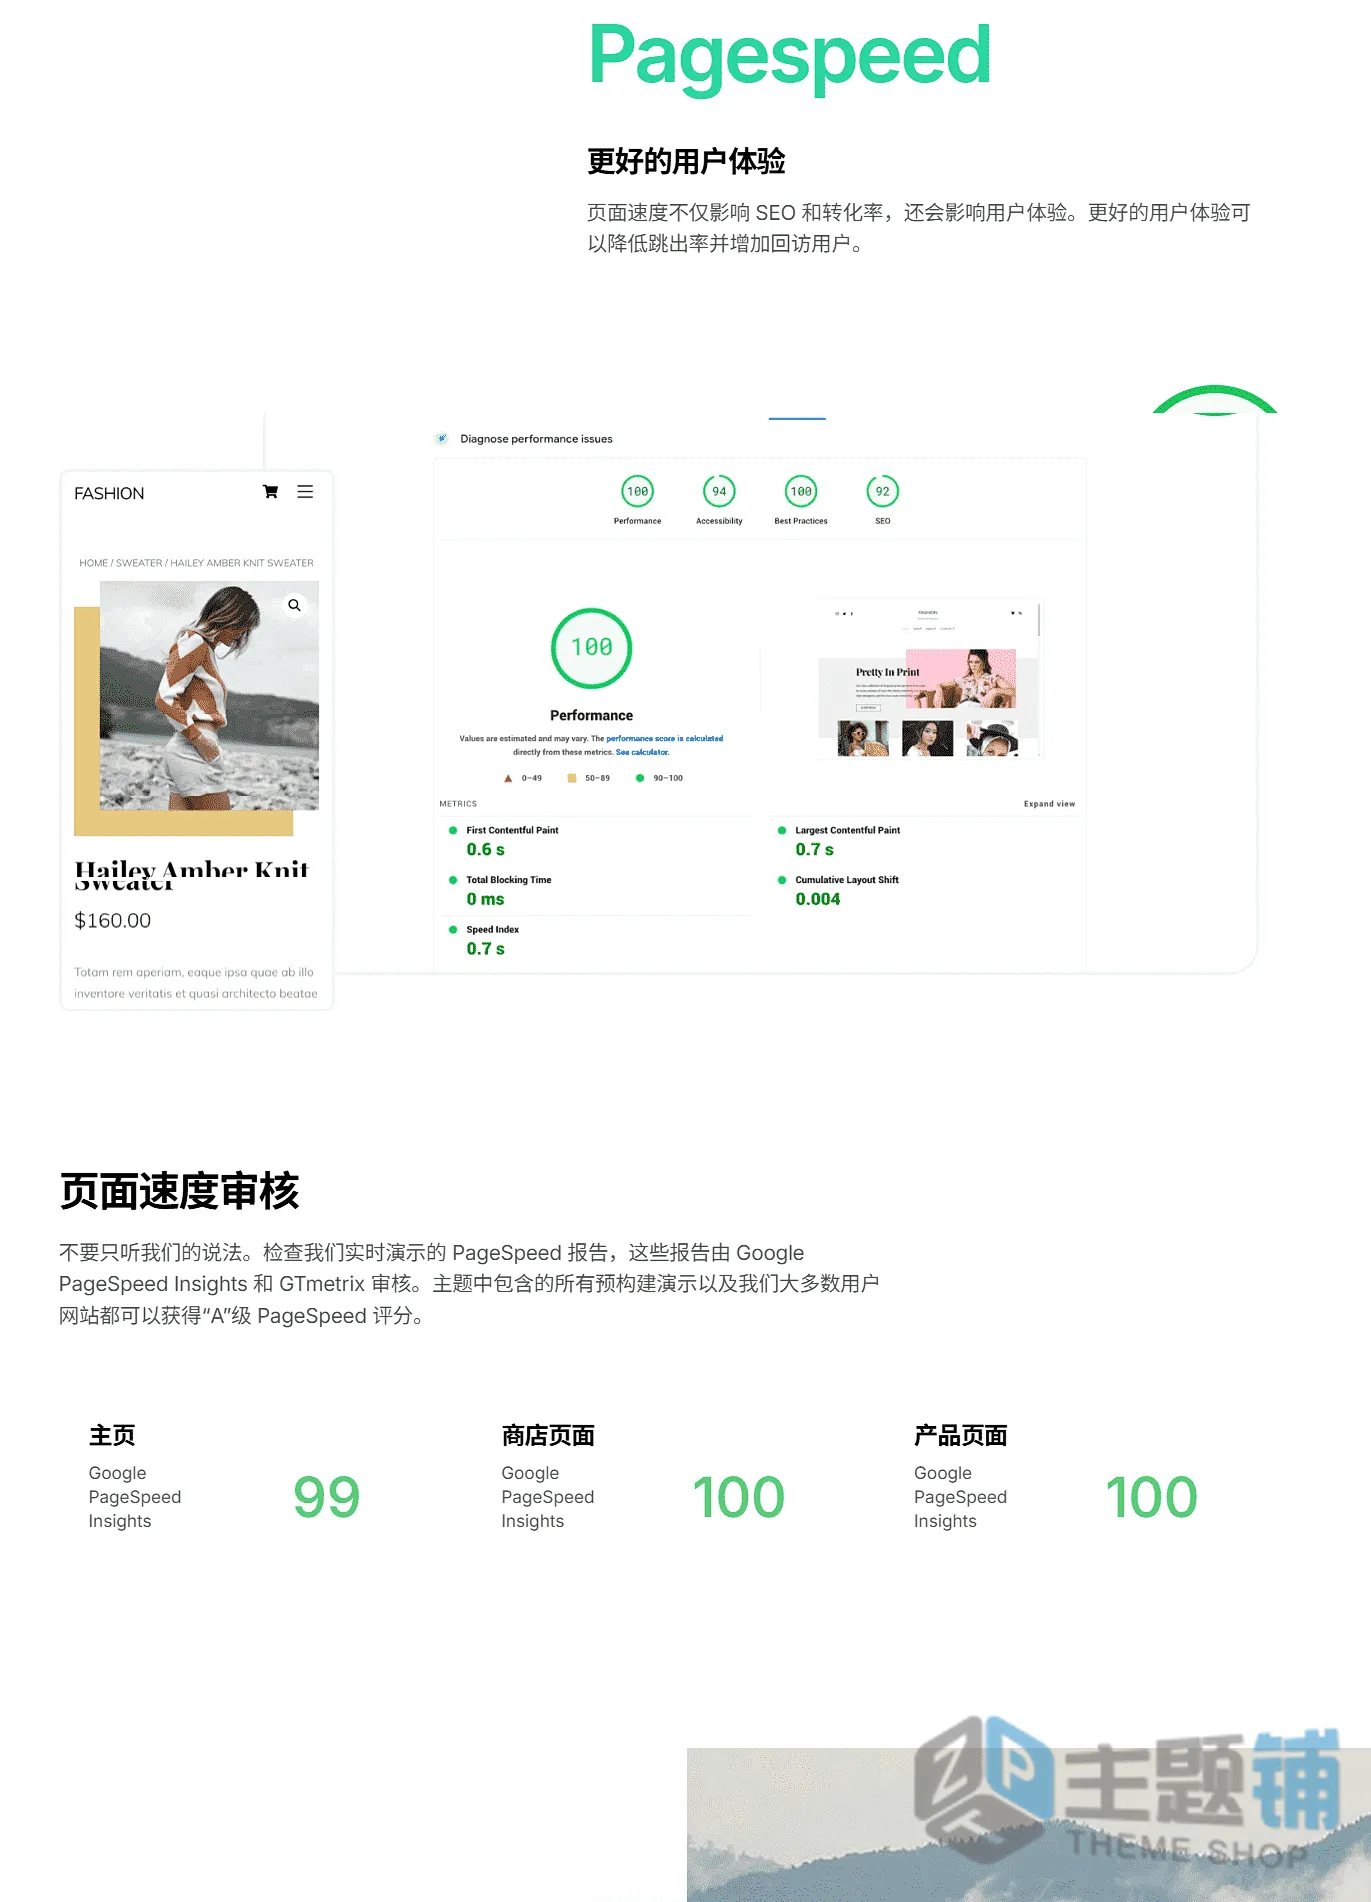The height and width of the screenshot is (1902, 1371).
Task: Click the METRICS section label
Action: [x=458, y=804]
